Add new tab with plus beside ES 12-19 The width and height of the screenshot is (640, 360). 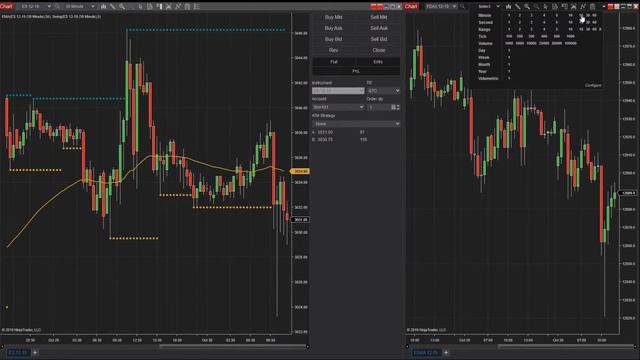tap(35, 352)
